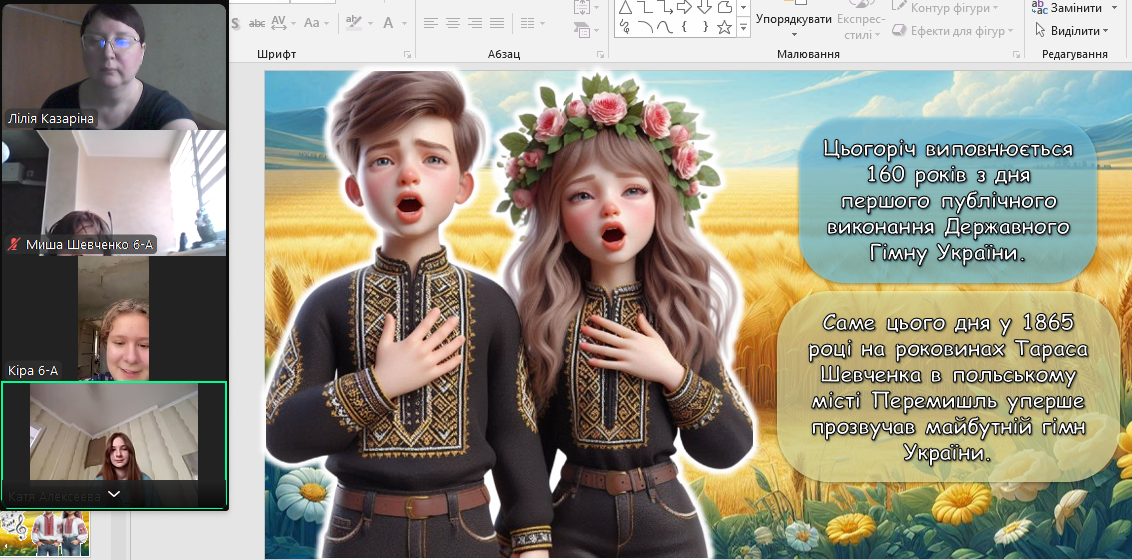Apply text highlight color
1132x560 pixels.
[x=353, y=23]
